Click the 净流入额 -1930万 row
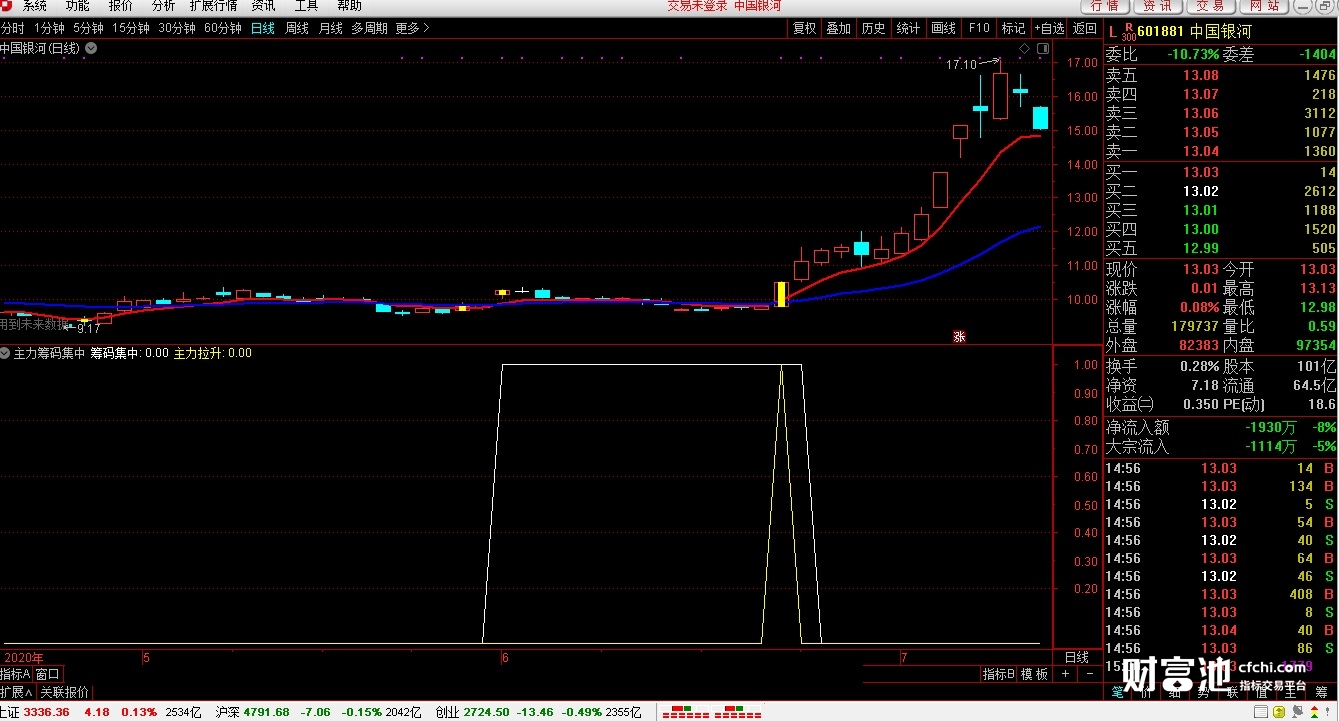 pyautogui.click(x=1220, y=427)
